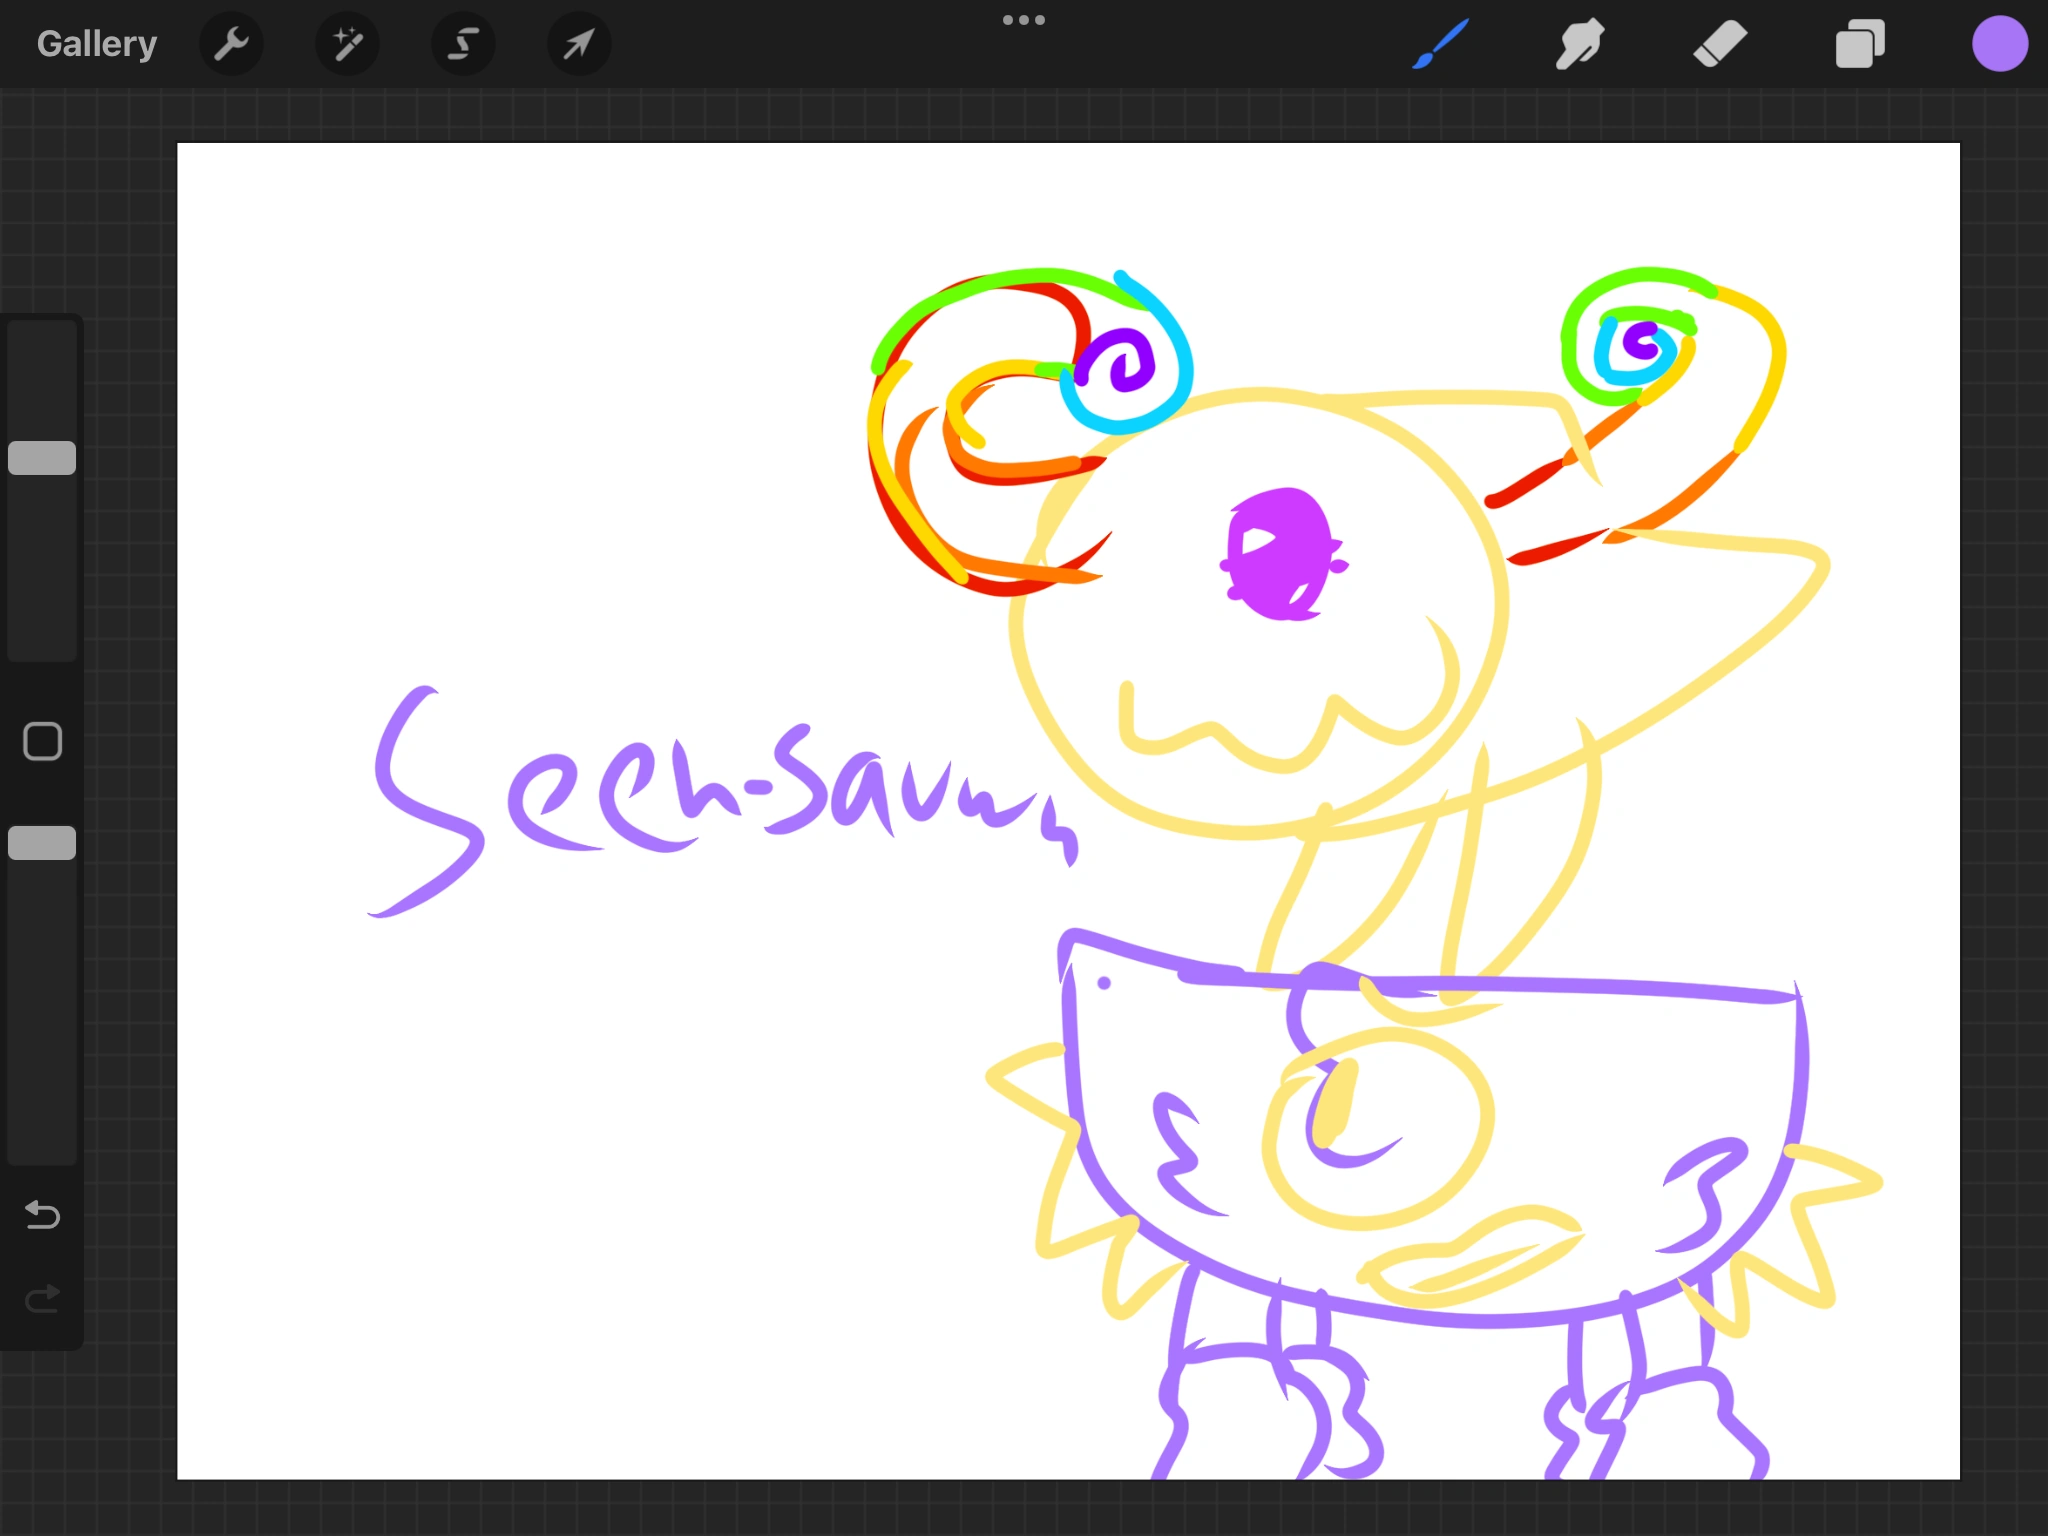Choose the Smudge finger tool
This screenshot has height=1536, width=2048.
pos(1580,44)
